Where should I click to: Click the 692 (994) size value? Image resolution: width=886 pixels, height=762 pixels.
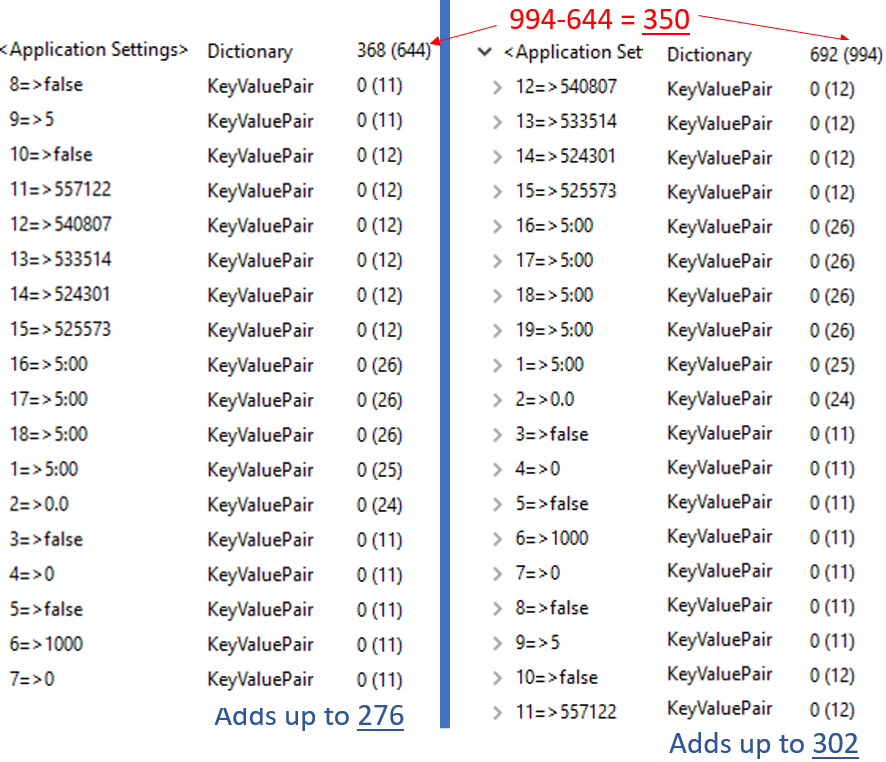point(846,55)
